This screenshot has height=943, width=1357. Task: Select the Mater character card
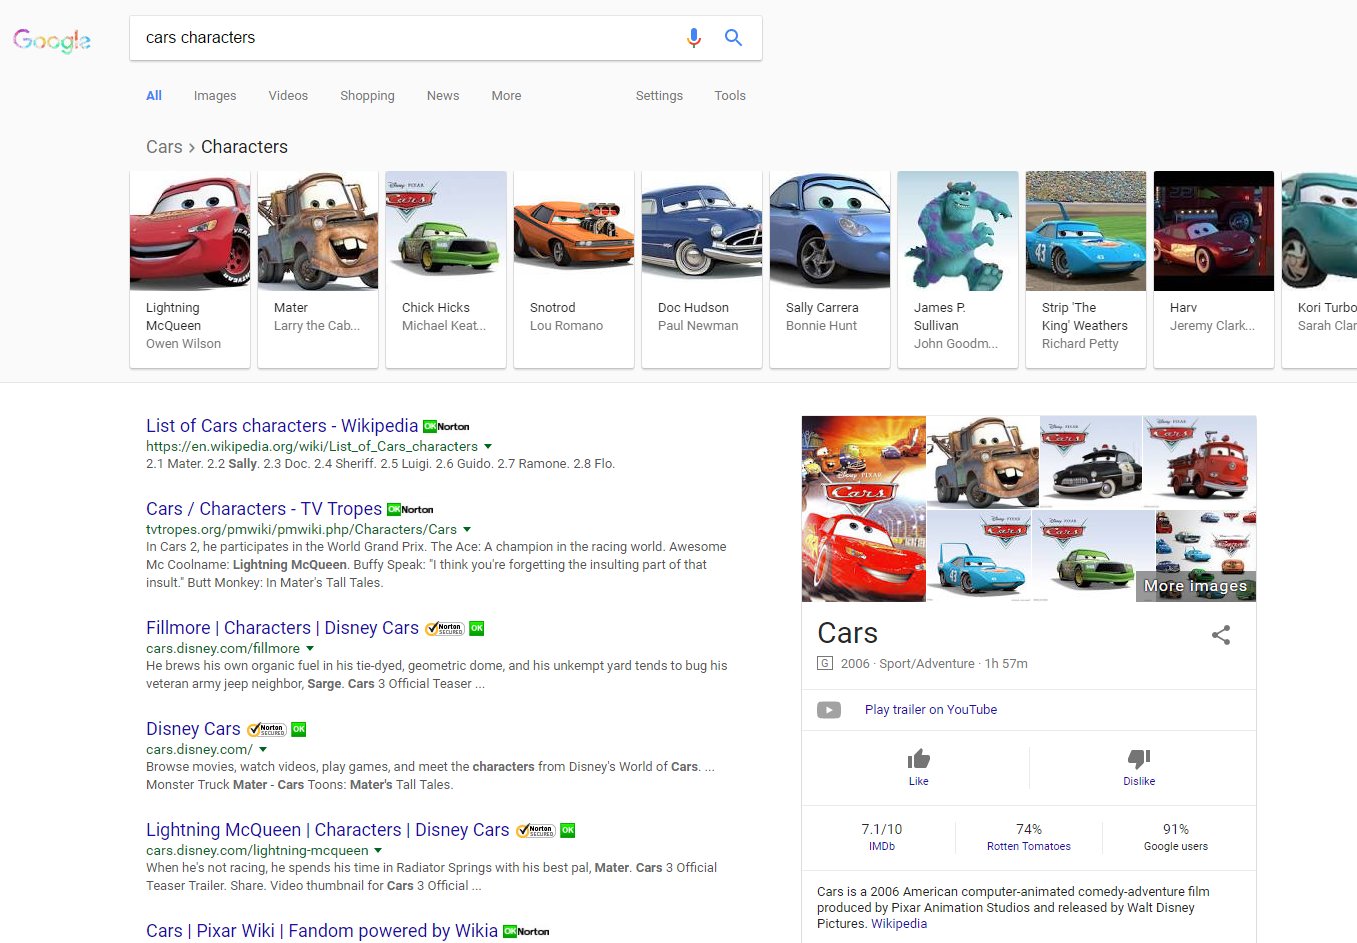coord(318,269)
